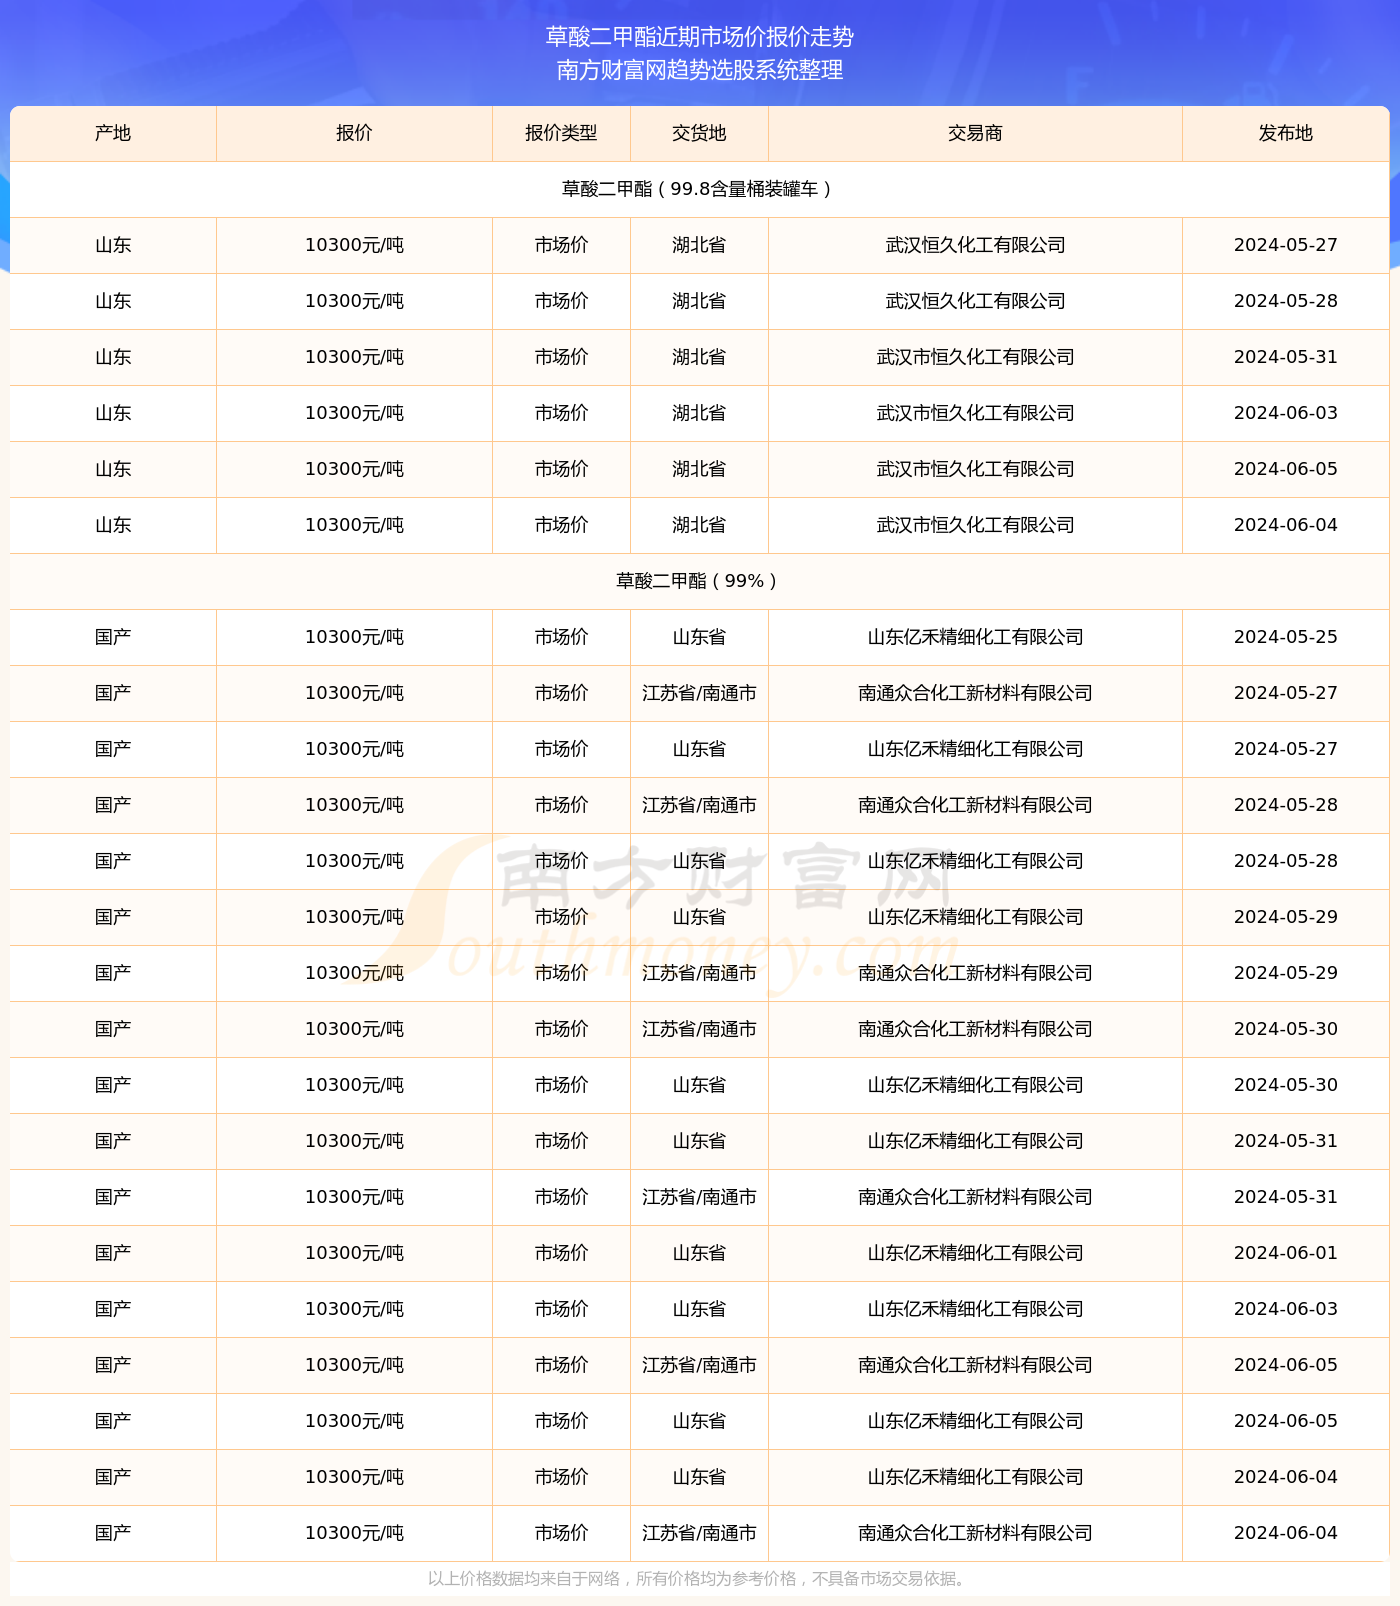Screen dimensions: 1400x1606
Task: Click 山东 in the 武汉恒久化工 2024-05-28 row
Action: pos(113,301)
